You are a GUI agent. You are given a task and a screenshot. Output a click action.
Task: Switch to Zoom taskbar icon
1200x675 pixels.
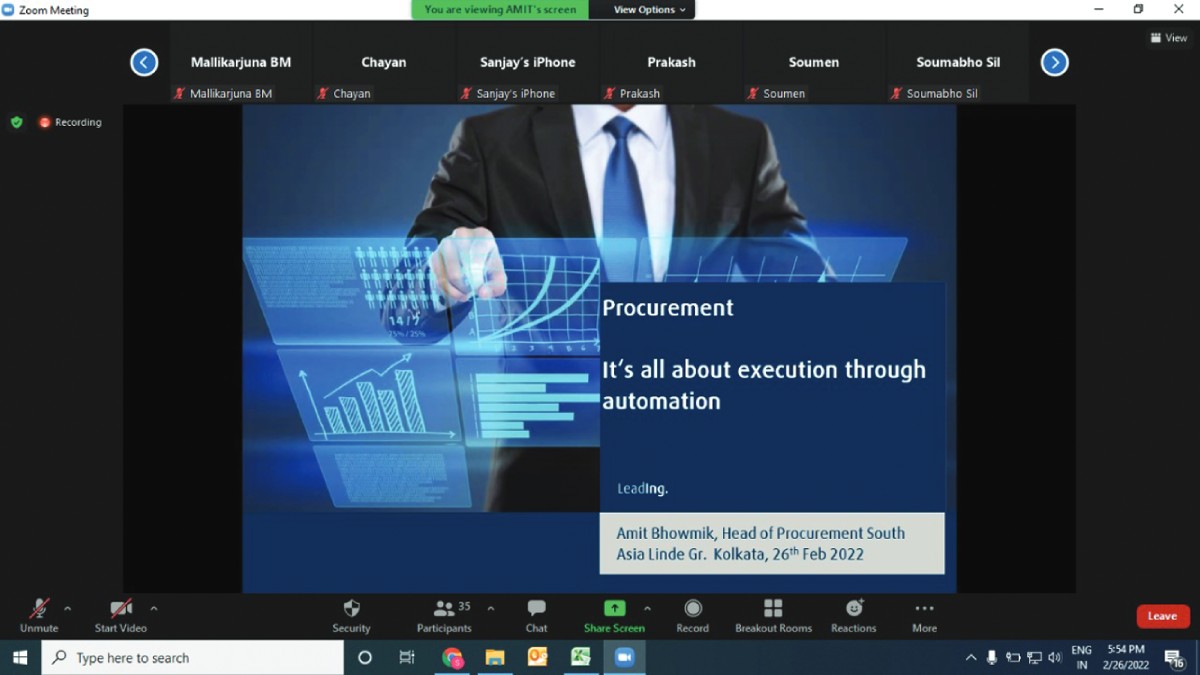click(624, 657)
